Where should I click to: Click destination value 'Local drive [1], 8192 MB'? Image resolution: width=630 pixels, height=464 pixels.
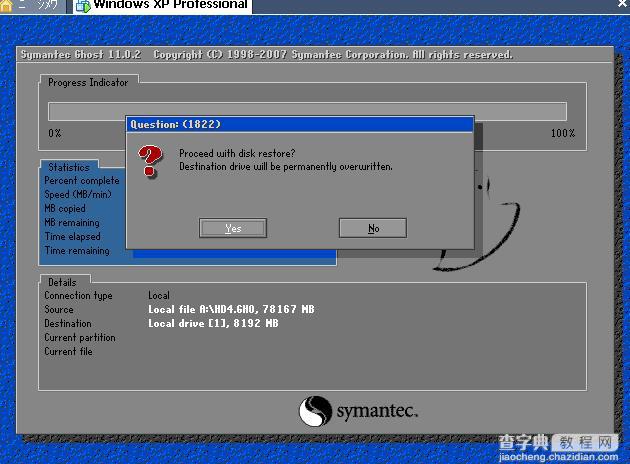tap(213, 323)
